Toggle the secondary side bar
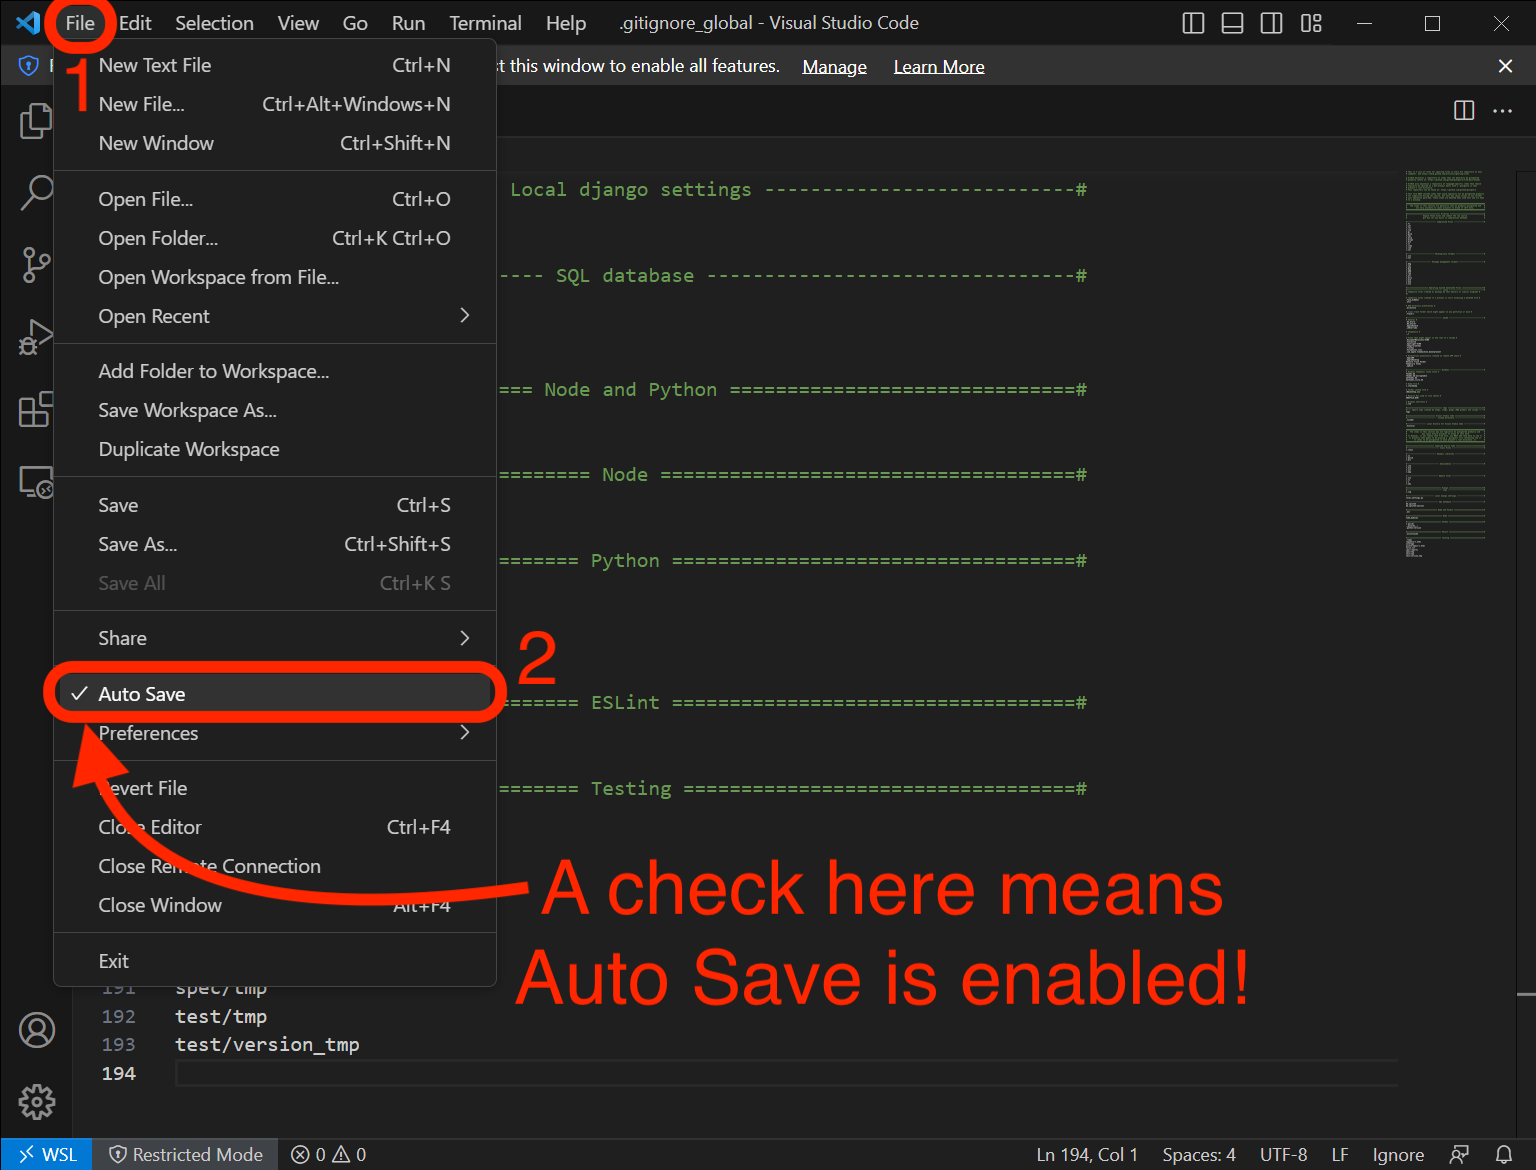 point(1271,22)
